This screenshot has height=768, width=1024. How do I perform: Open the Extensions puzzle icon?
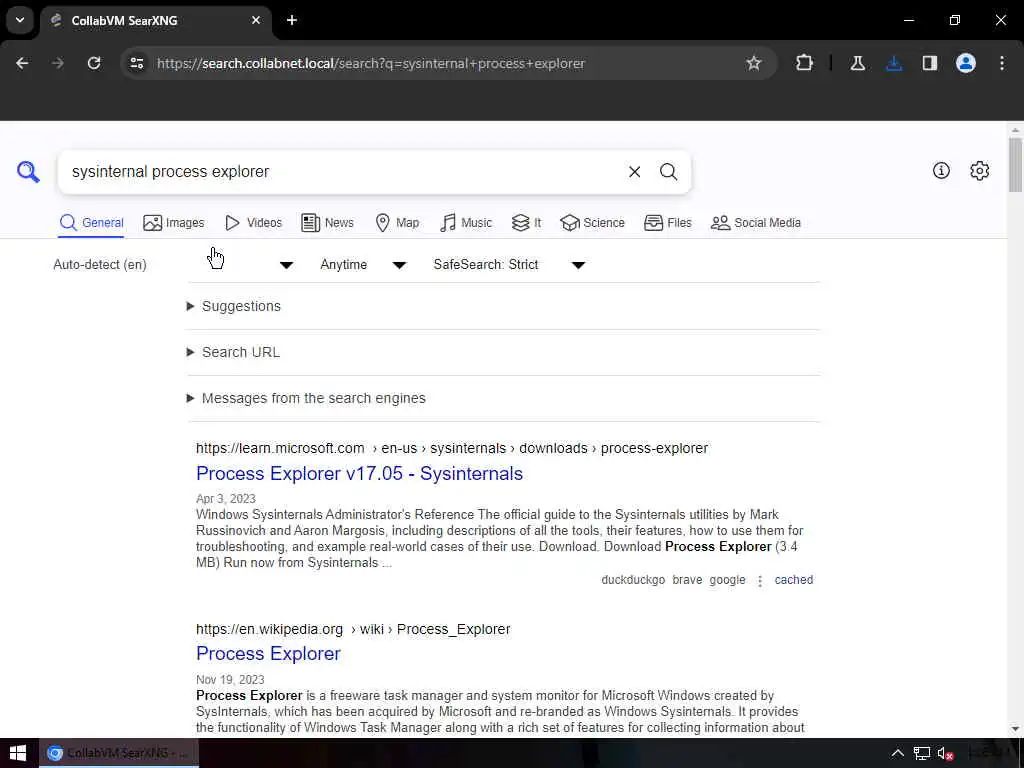coord(805,63)
